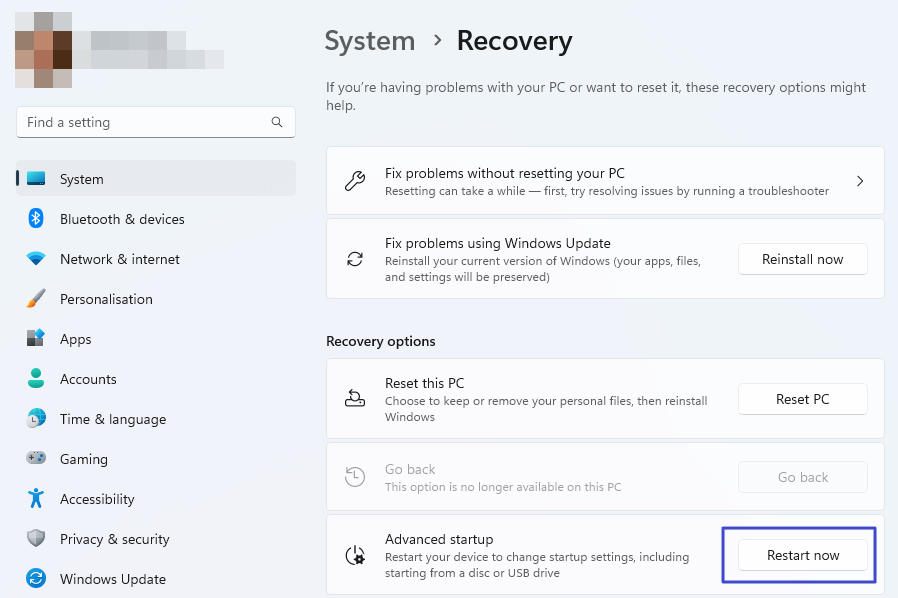898x598 pixels.
Task: Click the Personalisation paintbrush icon
Action: [36, 299]
